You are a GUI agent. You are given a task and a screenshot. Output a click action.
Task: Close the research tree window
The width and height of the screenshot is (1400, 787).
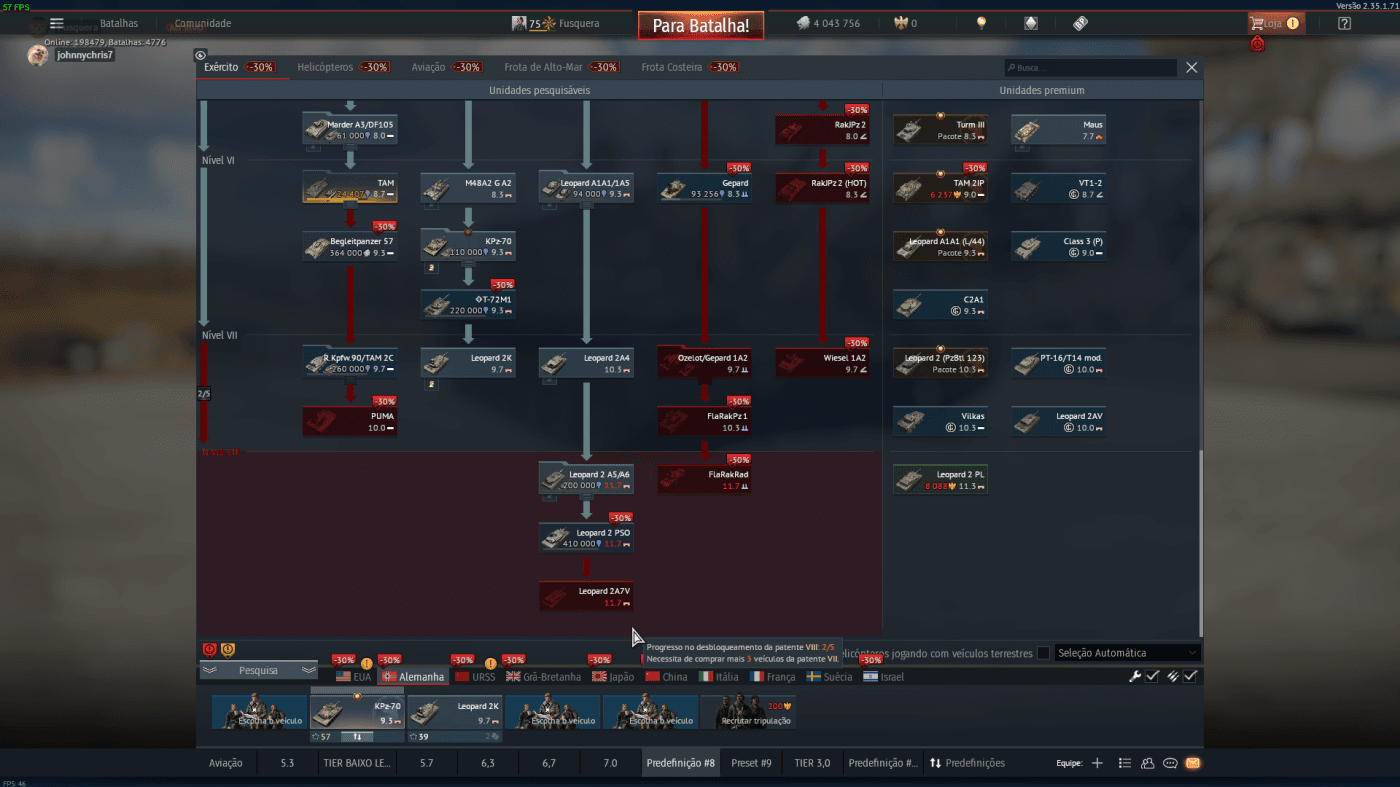(x=1191, y=68)
